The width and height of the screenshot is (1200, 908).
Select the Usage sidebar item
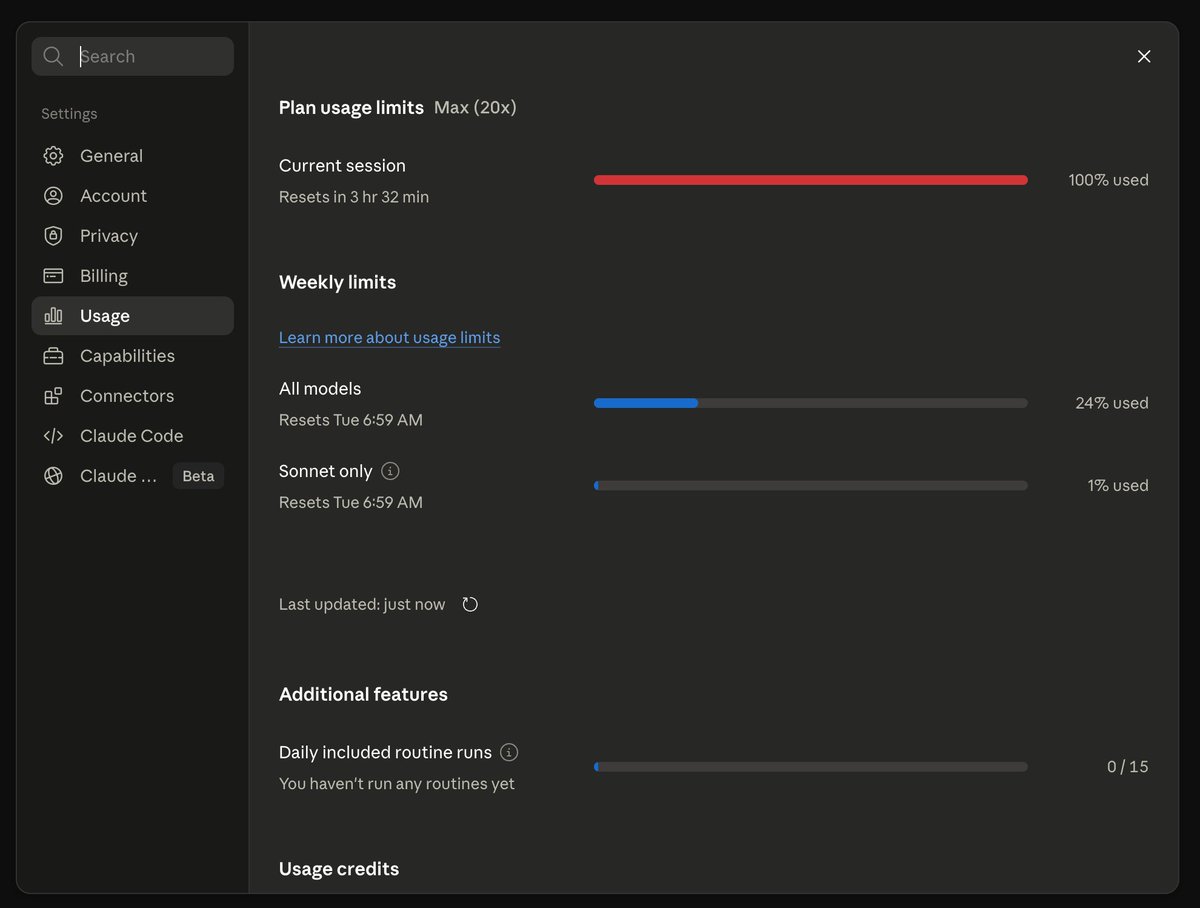coord(133,316)
